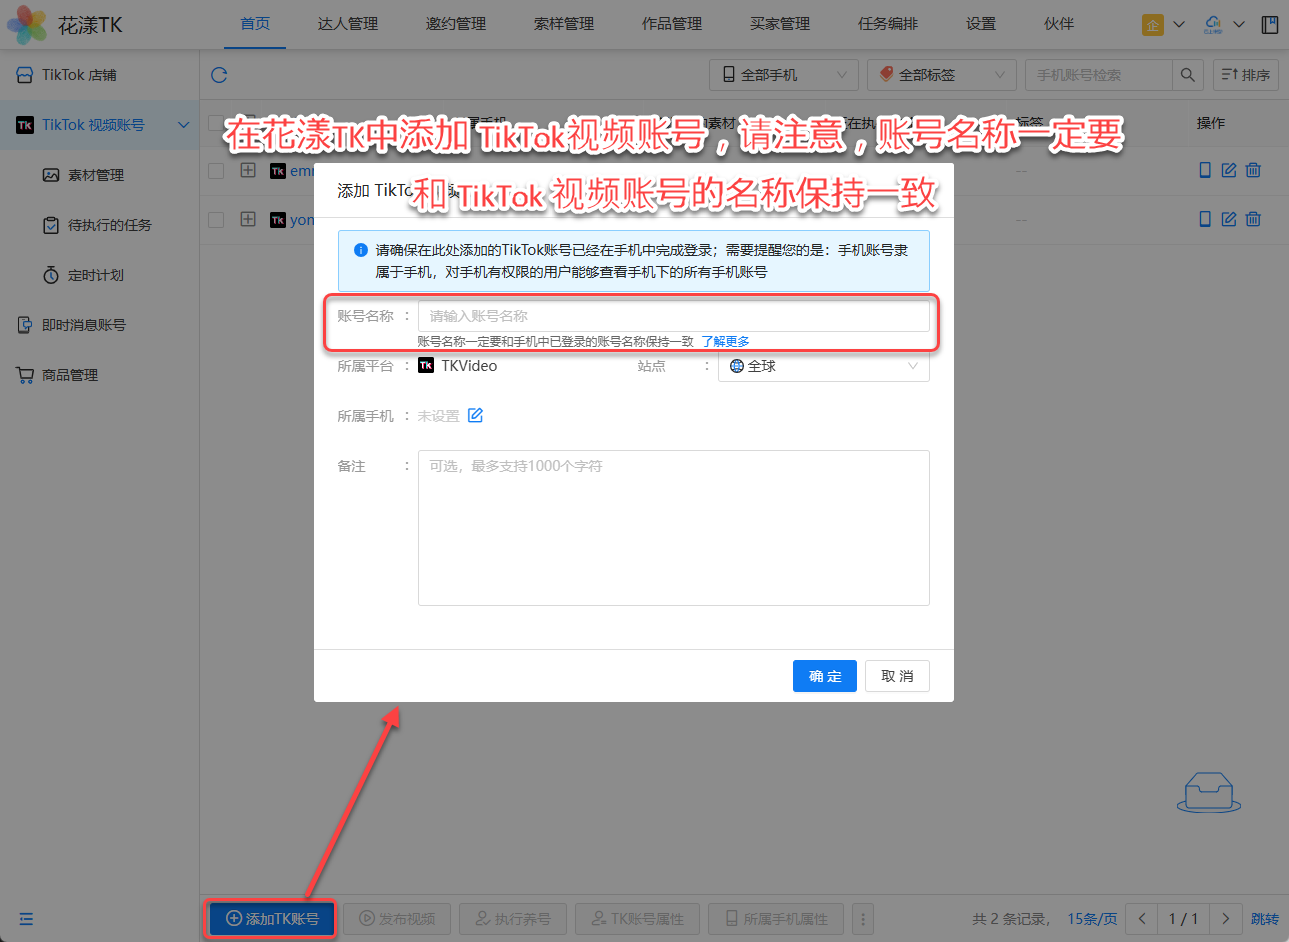This screenshot has width=1289, height=942.
Task: Expand the first account row plus box
Action: coord(248,171)
